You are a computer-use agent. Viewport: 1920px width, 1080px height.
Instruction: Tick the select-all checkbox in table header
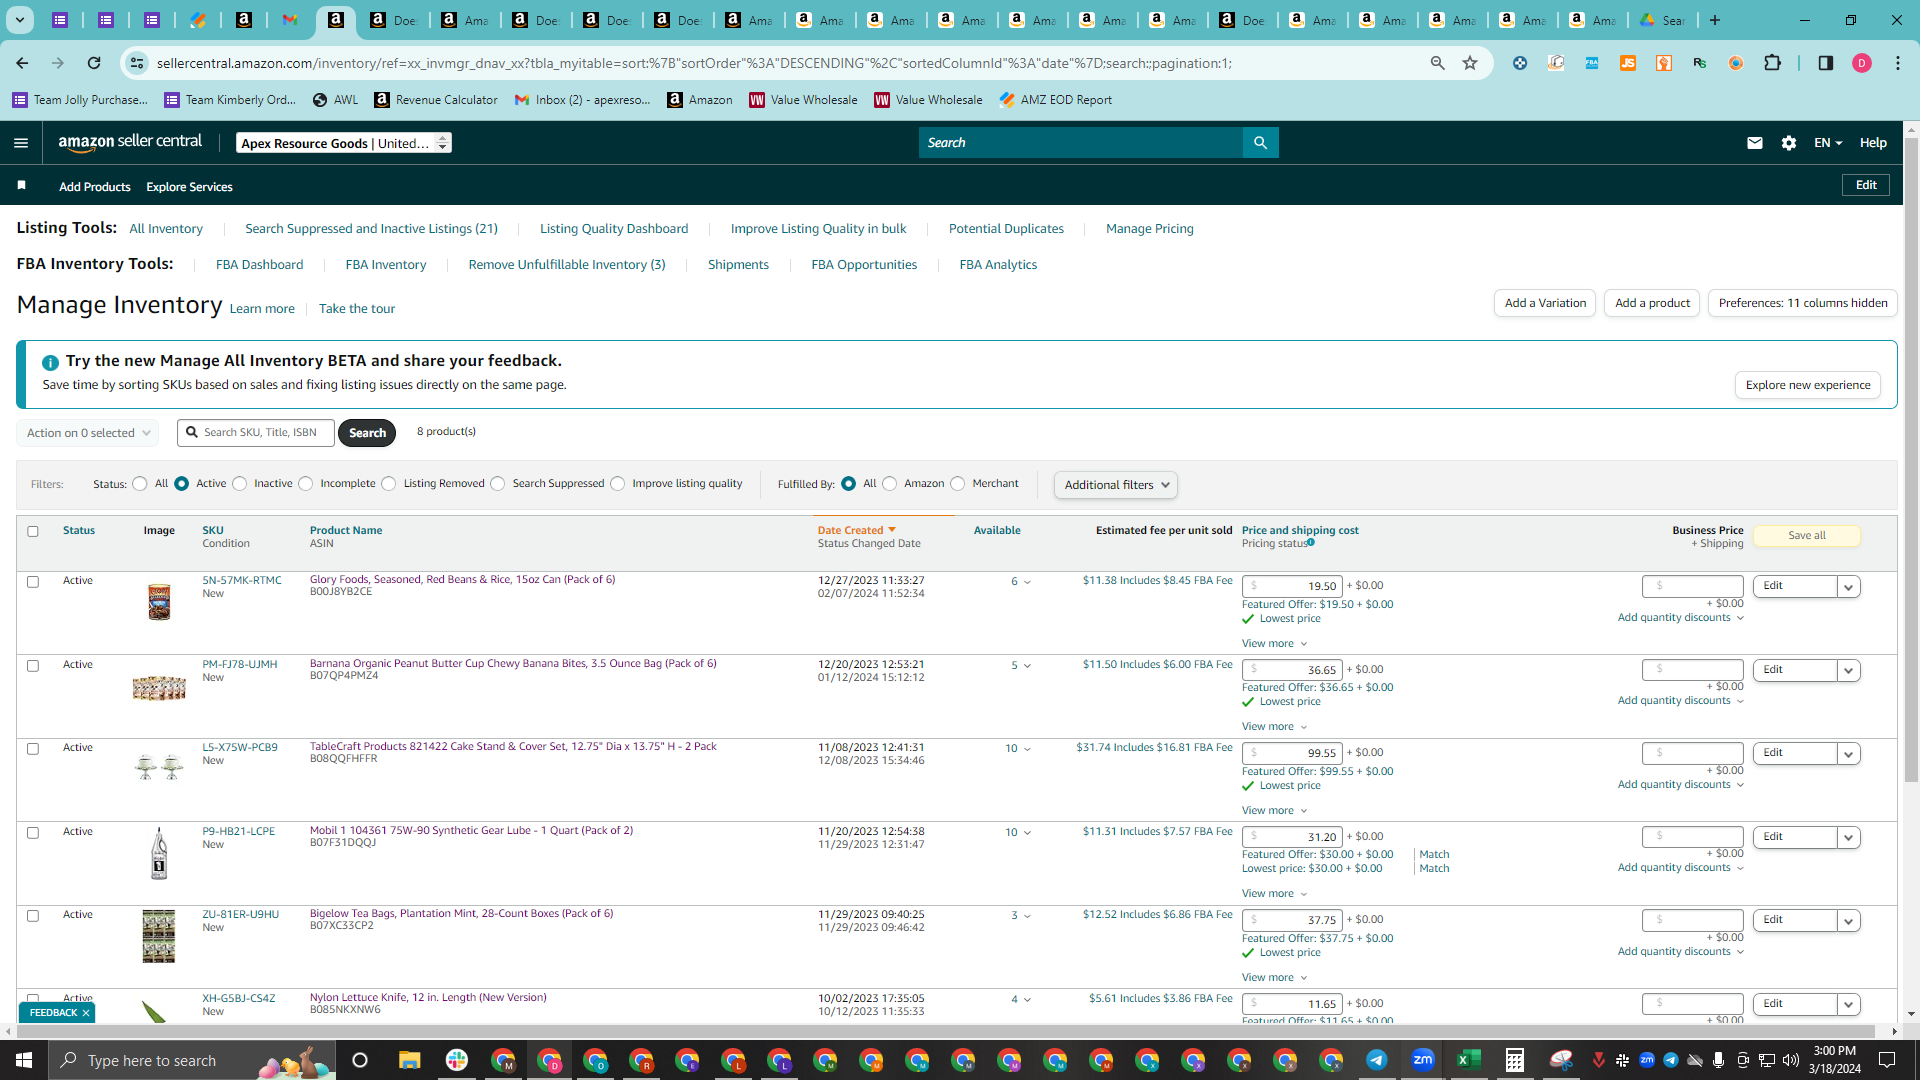pos(33,531)
